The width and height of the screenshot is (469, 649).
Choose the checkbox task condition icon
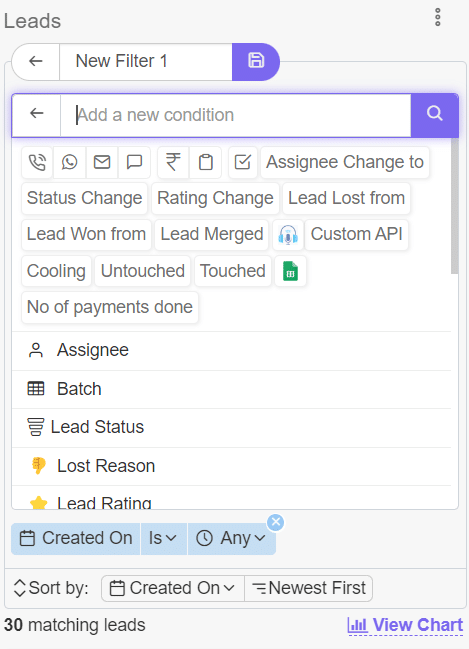click(x=243, y=162)
